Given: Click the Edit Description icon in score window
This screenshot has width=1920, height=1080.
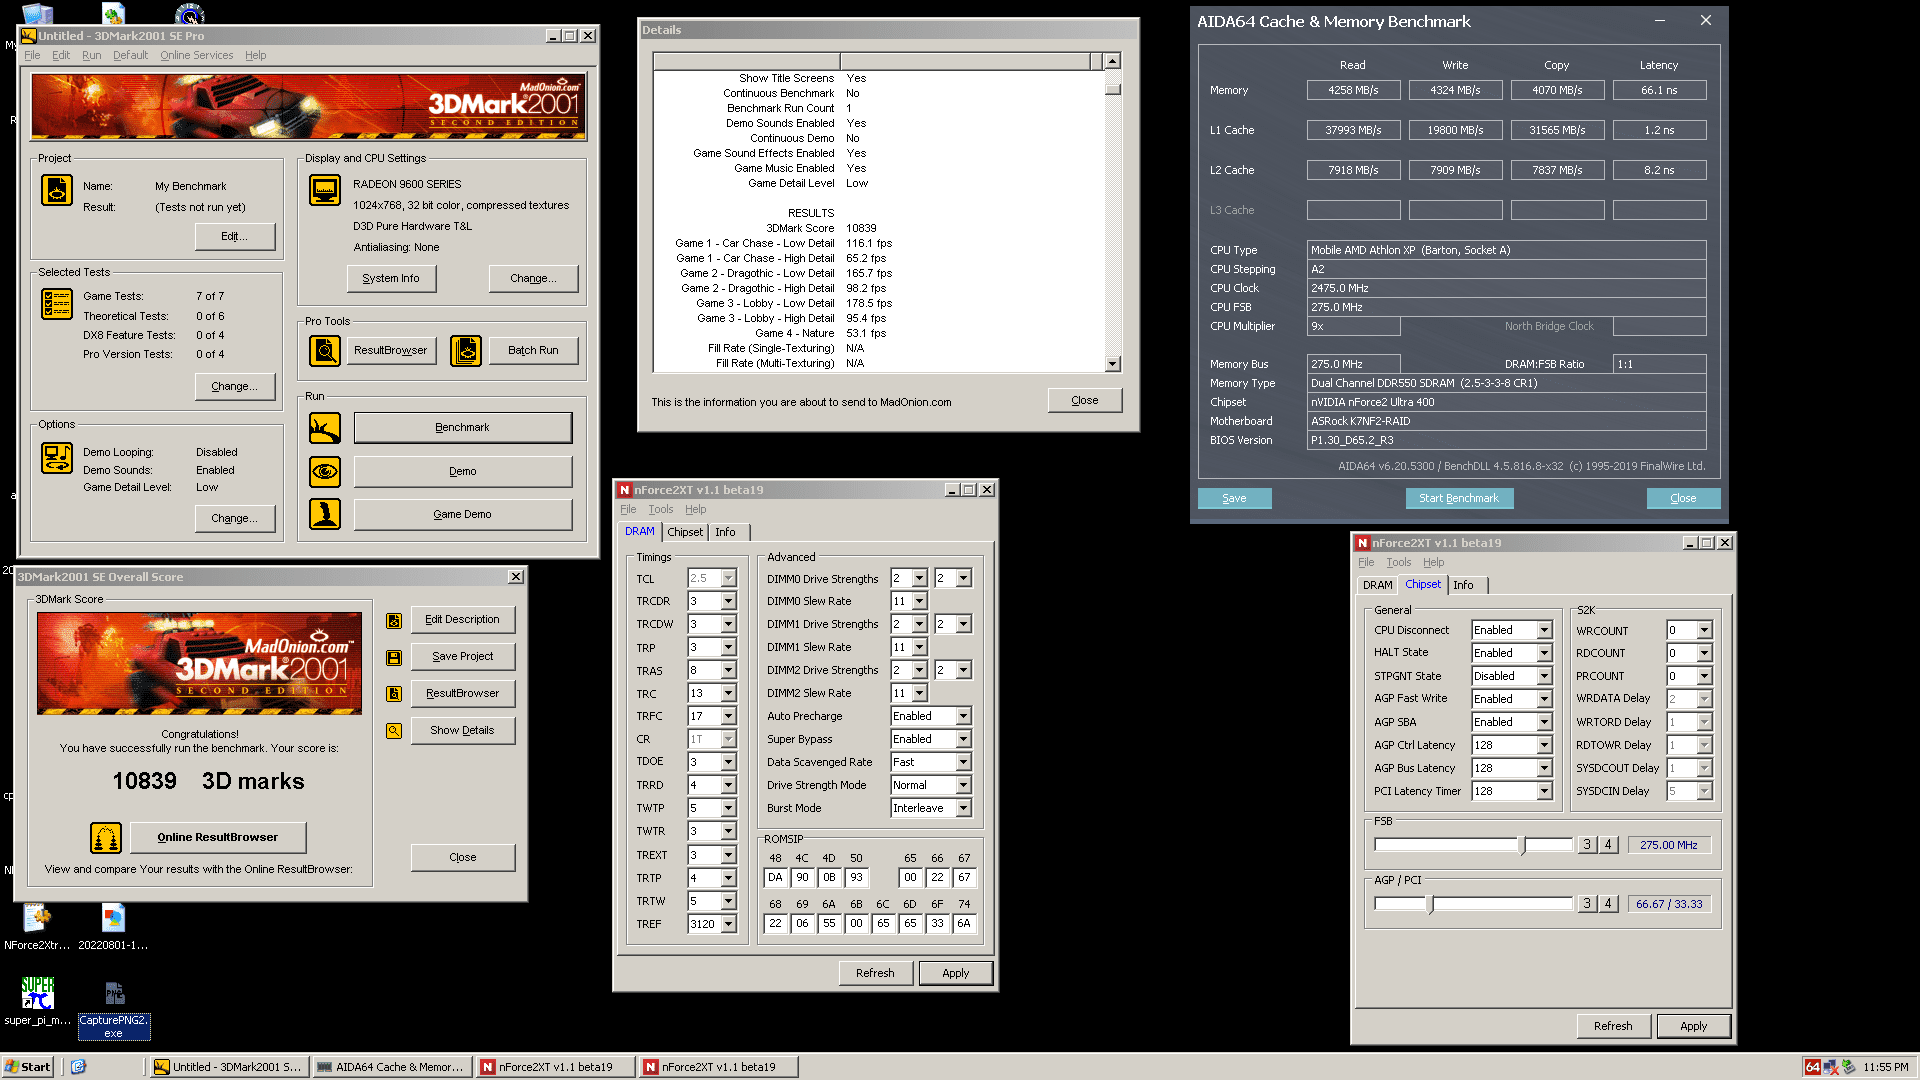Looking at the screenshot, I should tap(394, 620).
